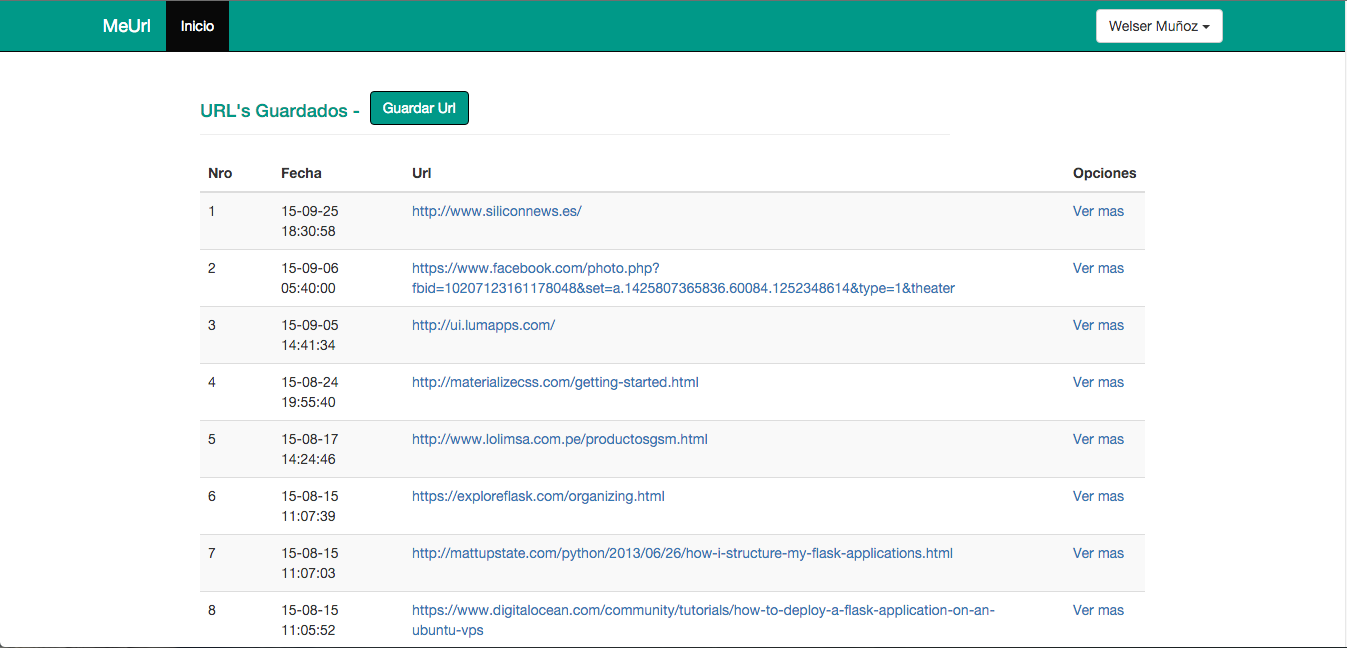Click the date 15-08-24 19:55:40

coord(310,392)
